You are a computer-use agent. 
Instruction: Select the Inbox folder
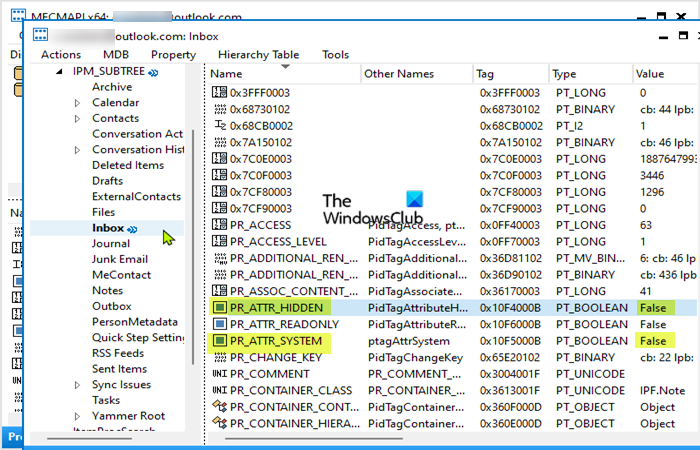[108, 228]
